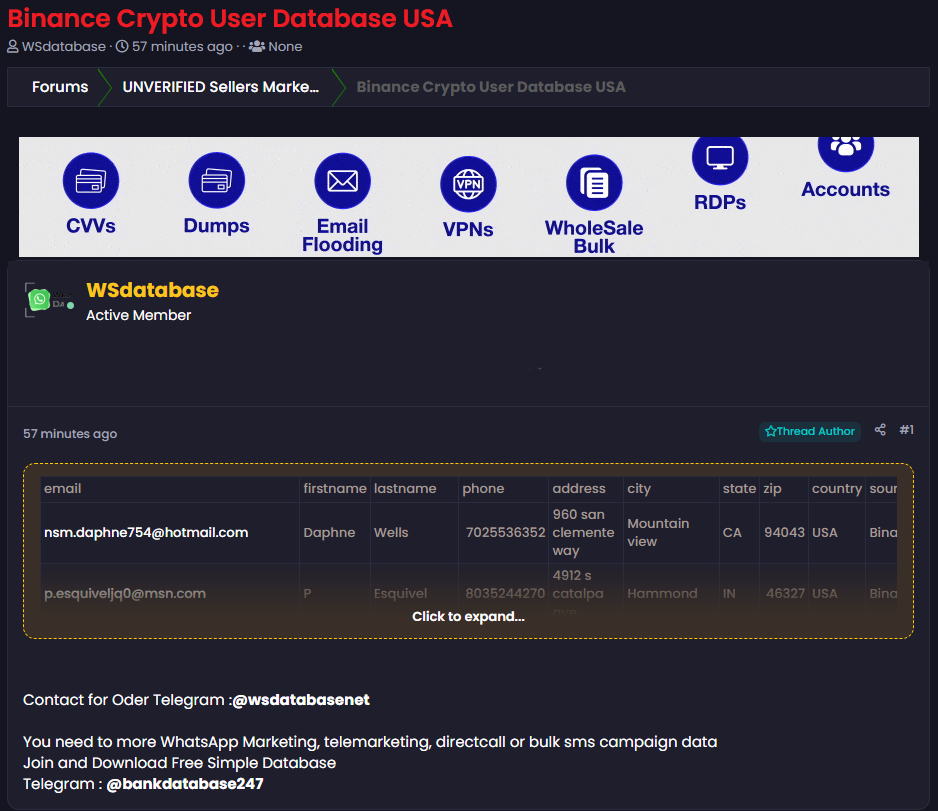Click phone number 7025536352
Viewport: 938px width, 811px height.
[505, 532]
